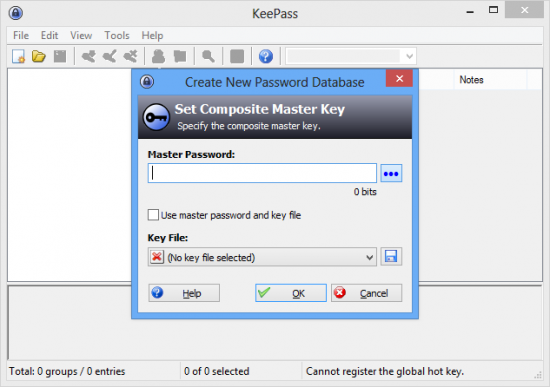Open the Tools menu
This screenshot has width=550, height=387.
pos(117,35)
